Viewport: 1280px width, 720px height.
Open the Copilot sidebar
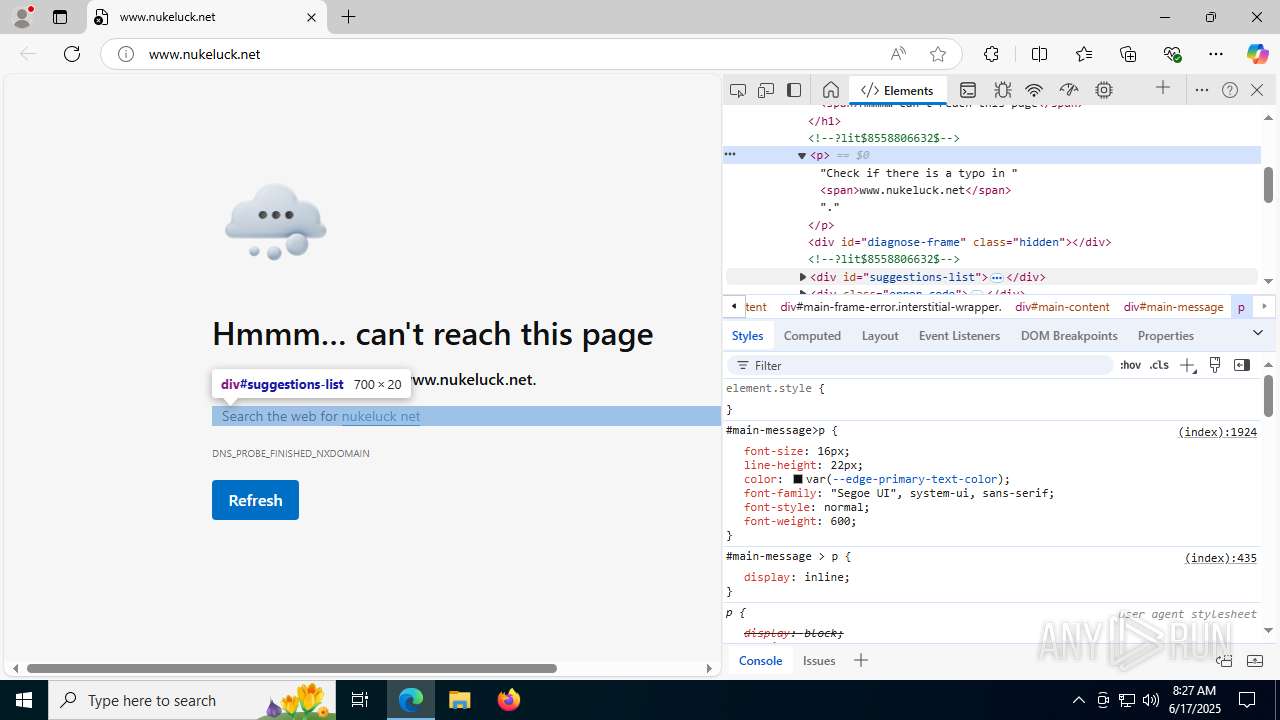point(1257,54)
